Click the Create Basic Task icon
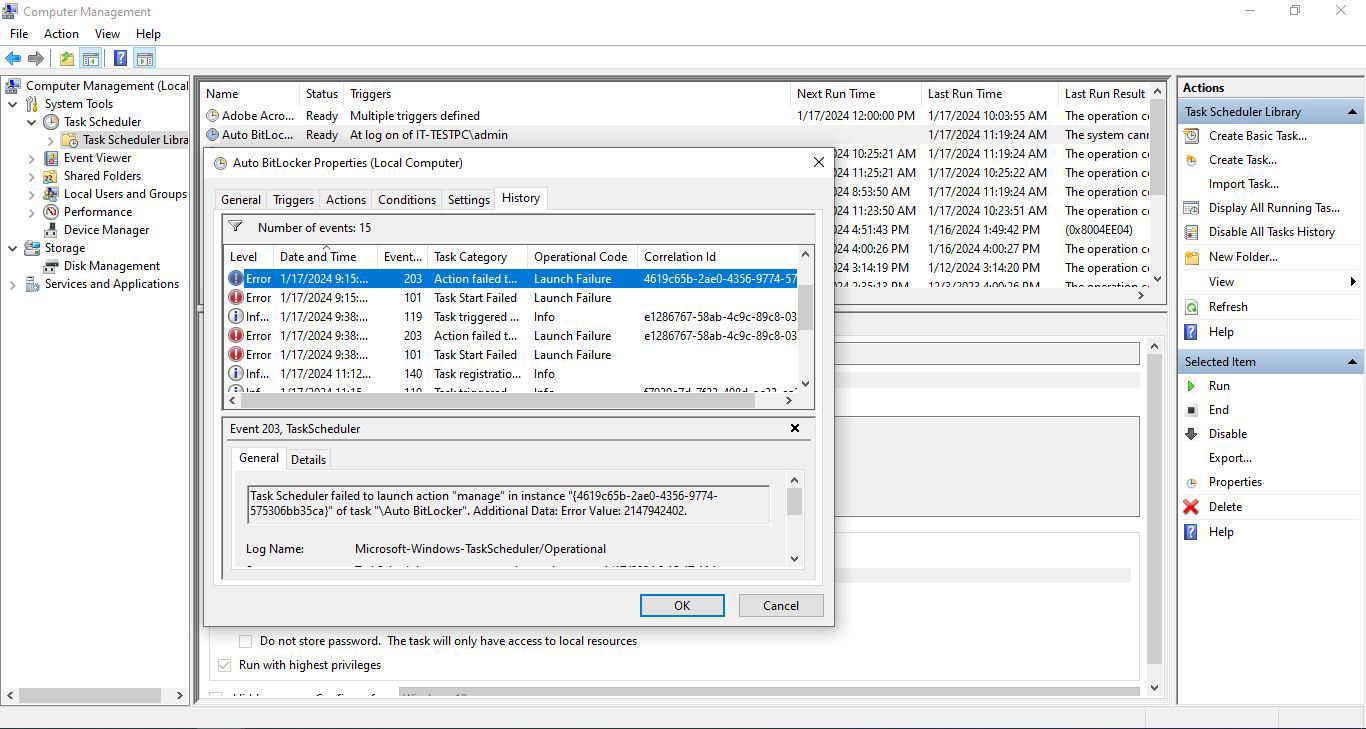Image resolution: width=1366 pixels, height=729 pixels. [1191, 136]
